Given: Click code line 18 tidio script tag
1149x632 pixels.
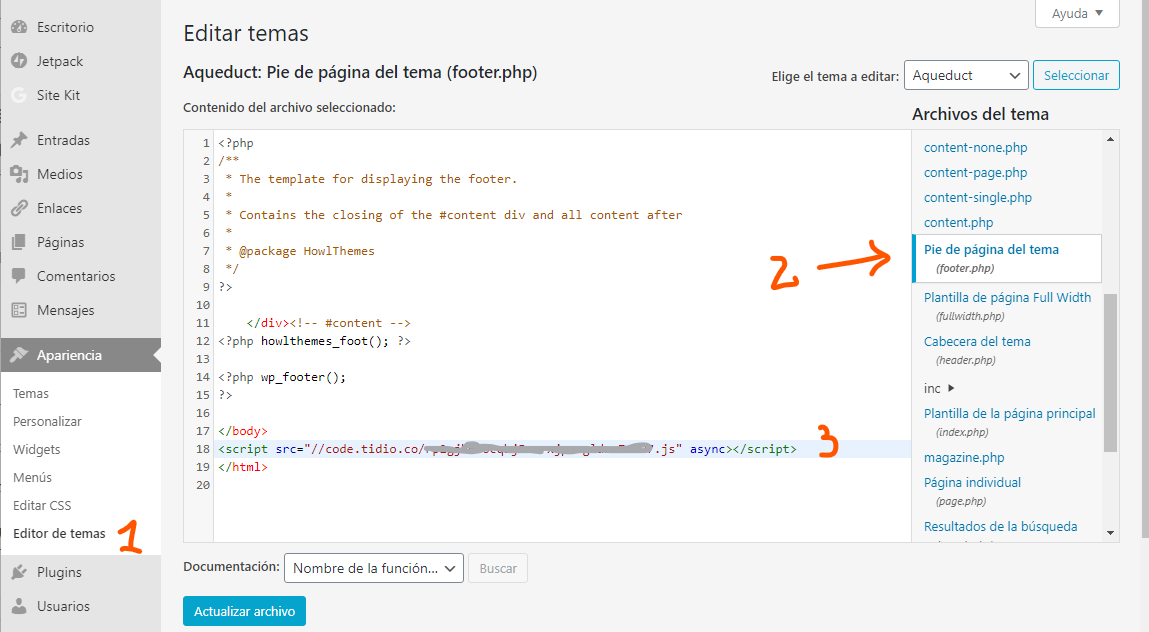Looking at the screenshot, I should 507,449.
